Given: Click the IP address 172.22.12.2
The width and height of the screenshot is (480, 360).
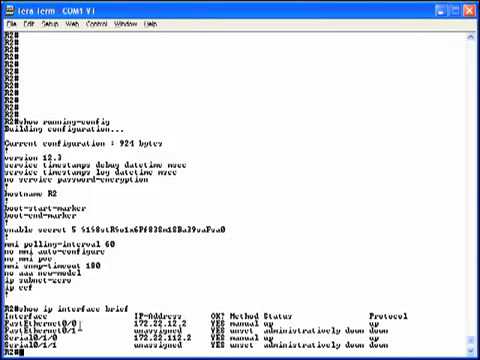Looking at the screenshot, I should click(x=160, y=323).
